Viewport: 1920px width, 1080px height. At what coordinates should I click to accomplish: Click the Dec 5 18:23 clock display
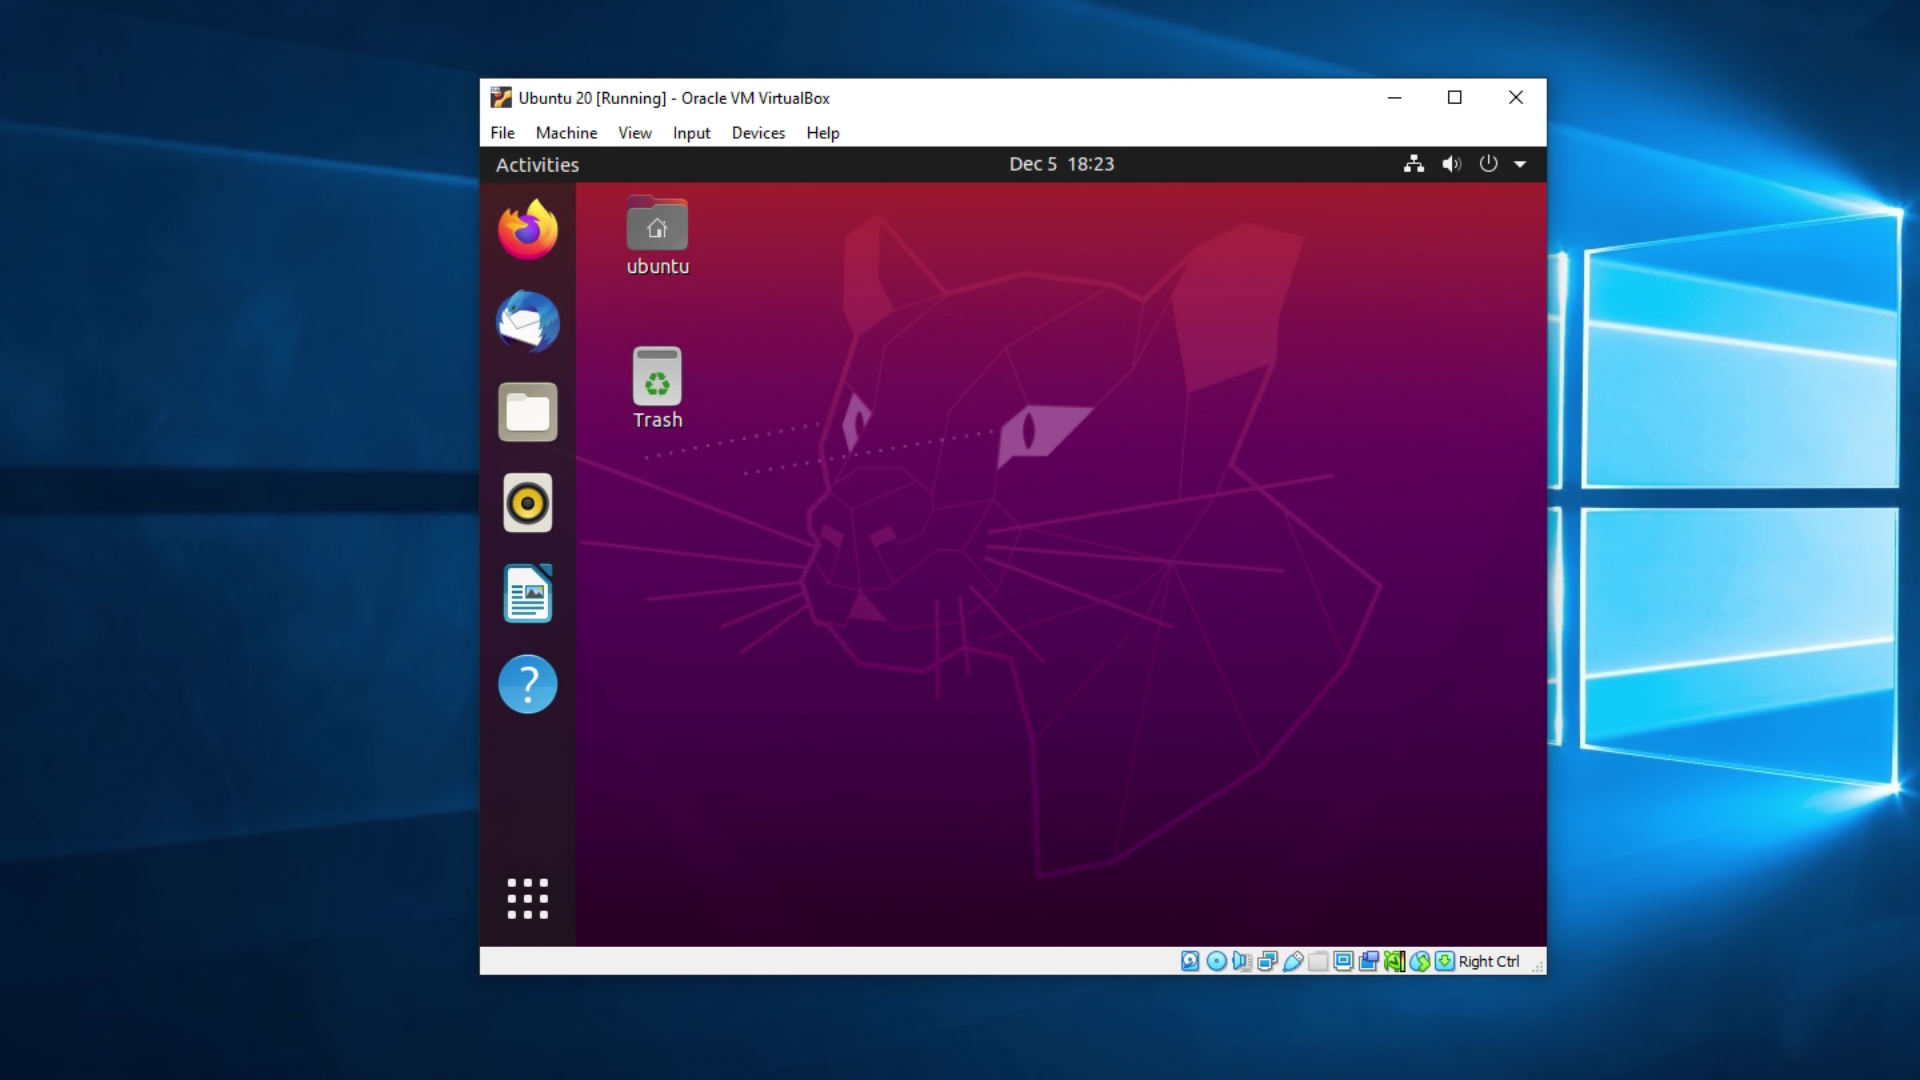(1062, 164)
